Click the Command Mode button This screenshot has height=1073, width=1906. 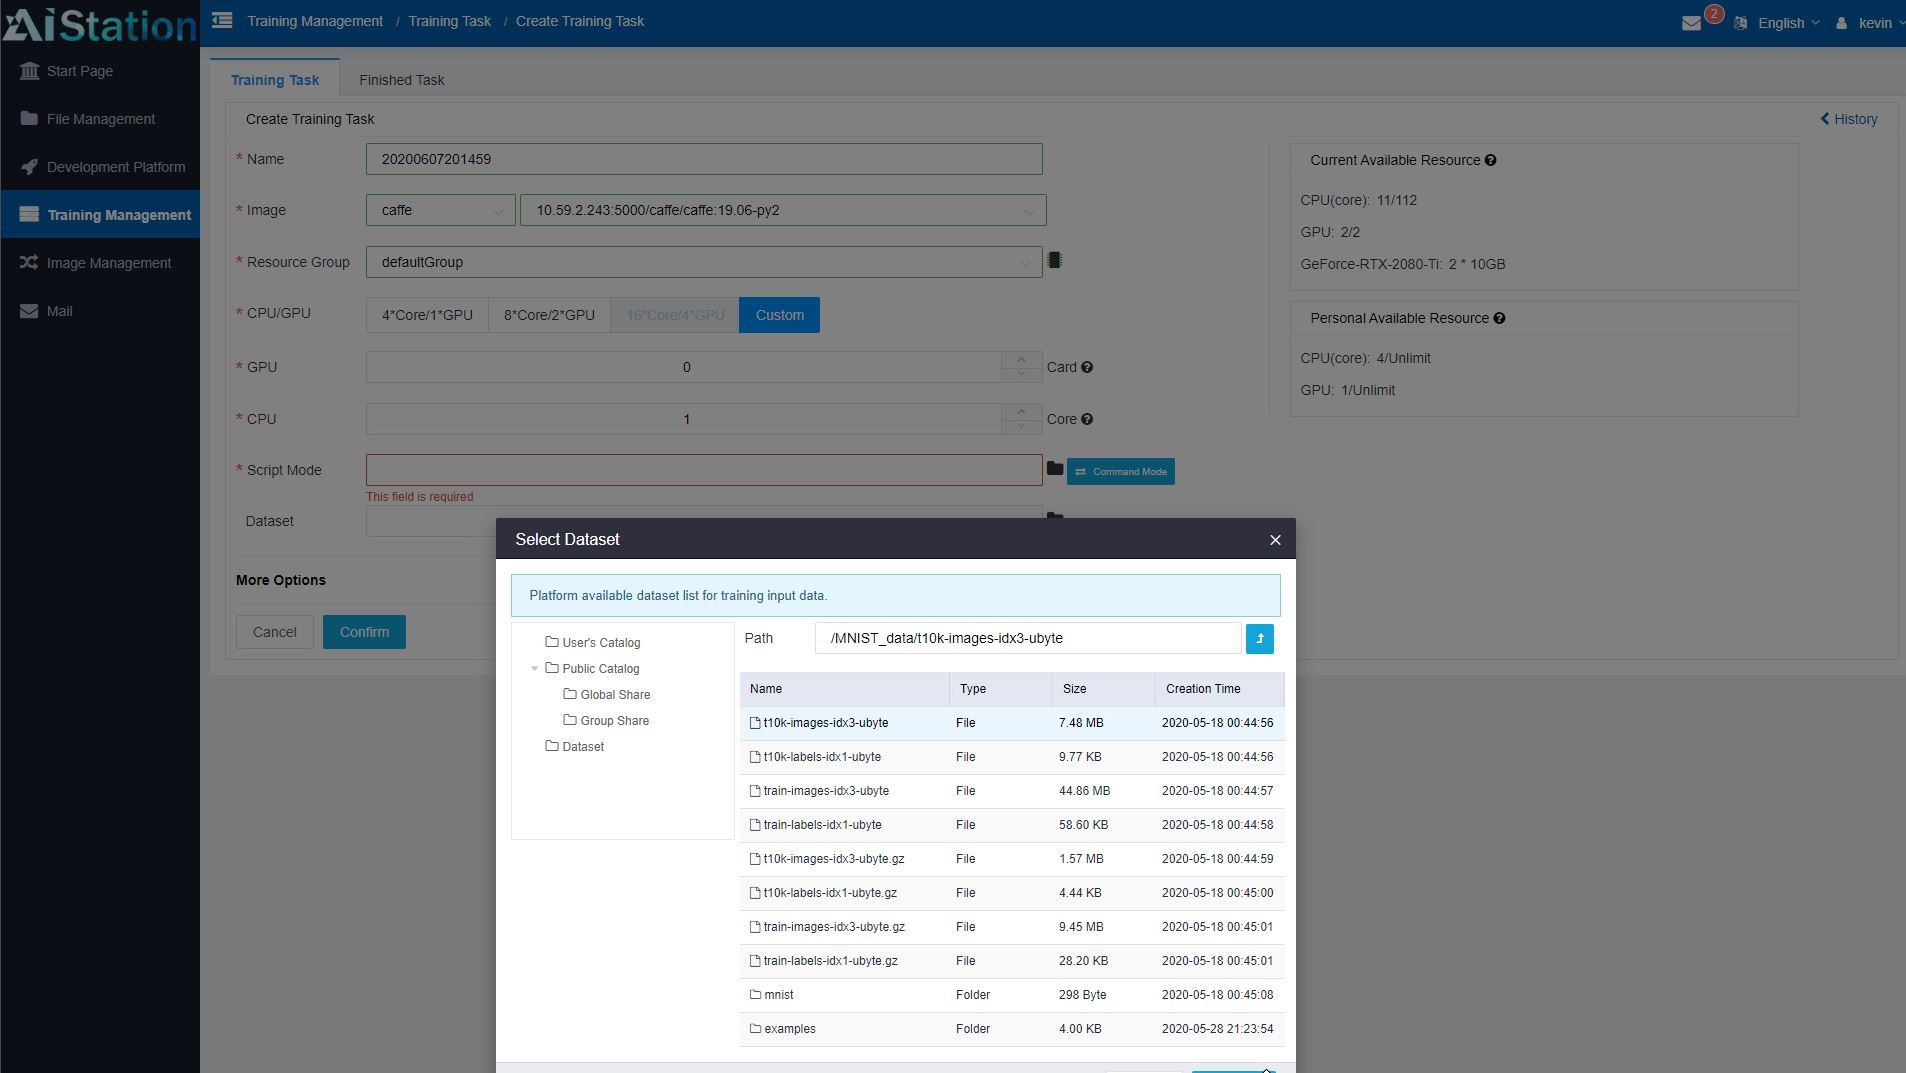coord(1120,471)
